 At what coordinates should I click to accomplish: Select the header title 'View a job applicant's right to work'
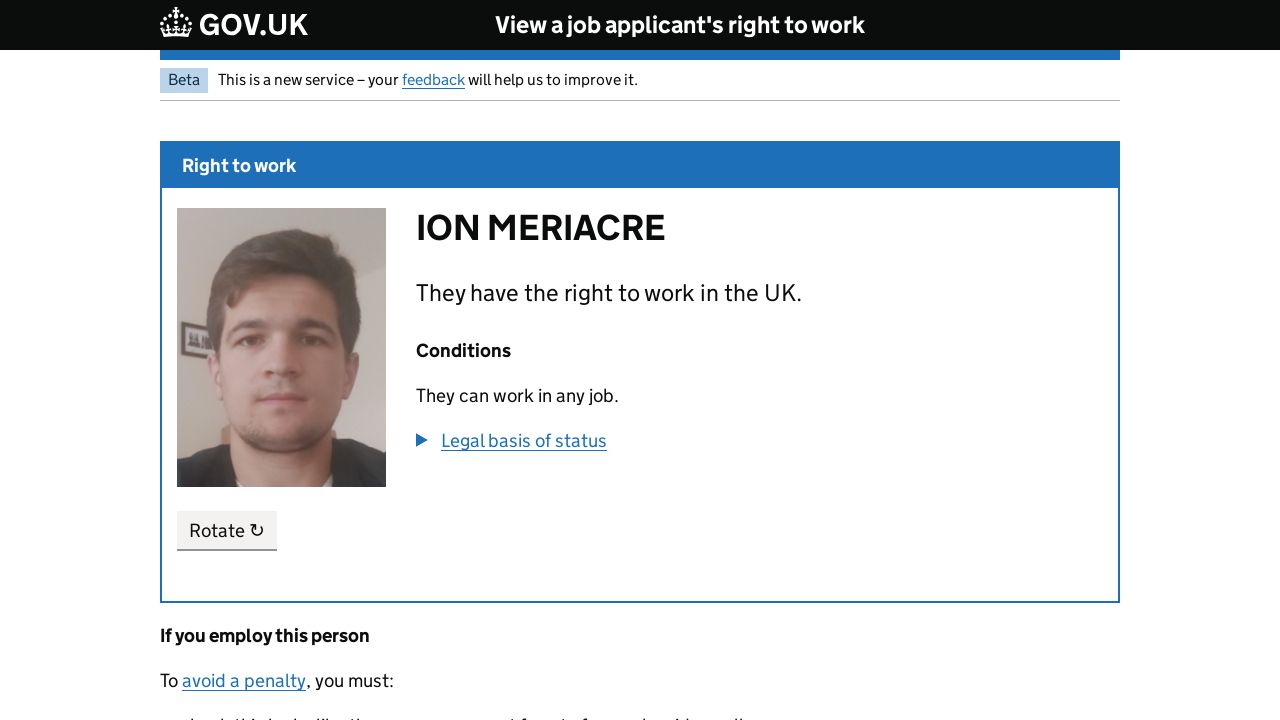(x=679, y=25)
